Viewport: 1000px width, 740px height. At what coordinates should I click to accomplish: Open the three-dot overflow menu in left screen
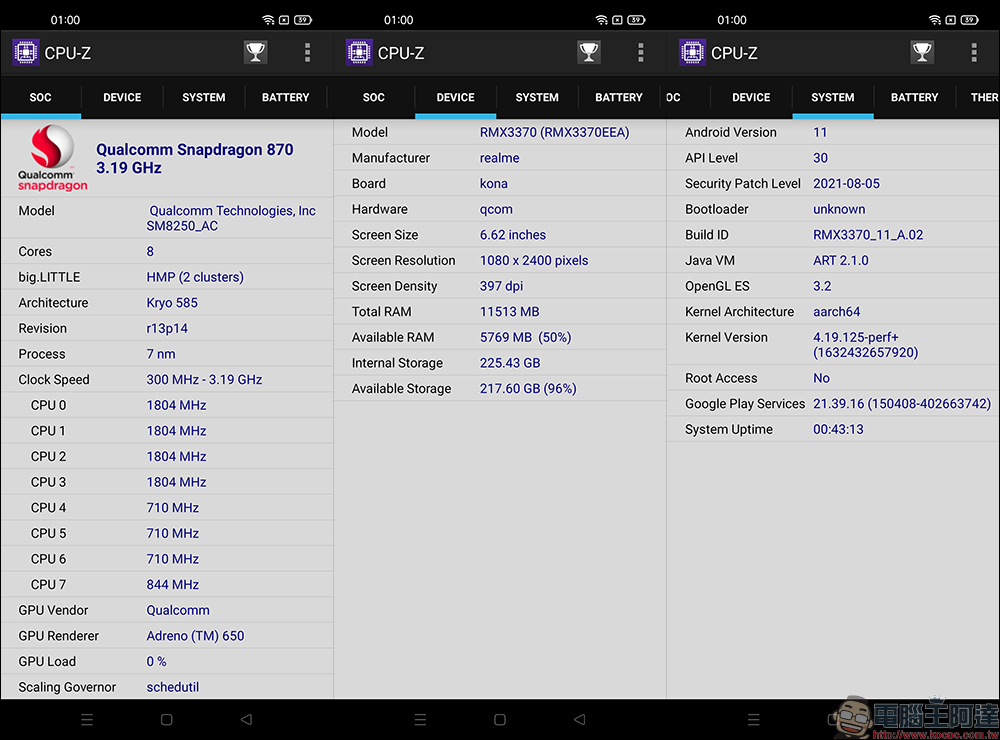(307, 52)
